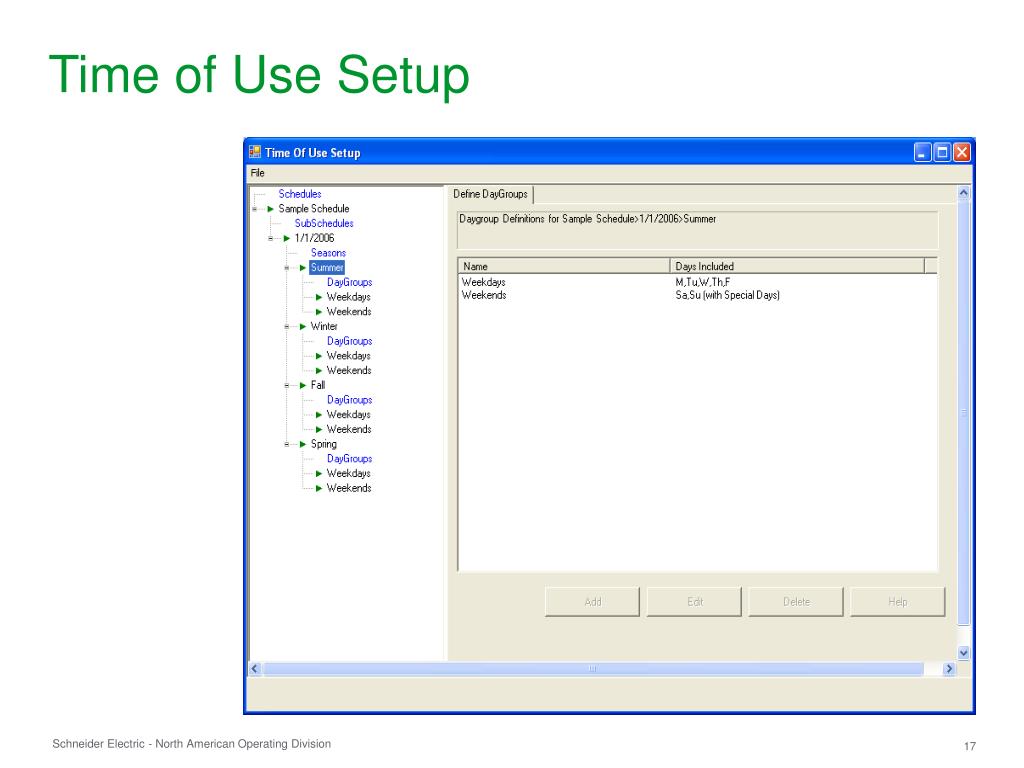This screenshot has width=1024, height=768.
Task: Click DayGroups under Spring
Action: click(x=349, y=458)
